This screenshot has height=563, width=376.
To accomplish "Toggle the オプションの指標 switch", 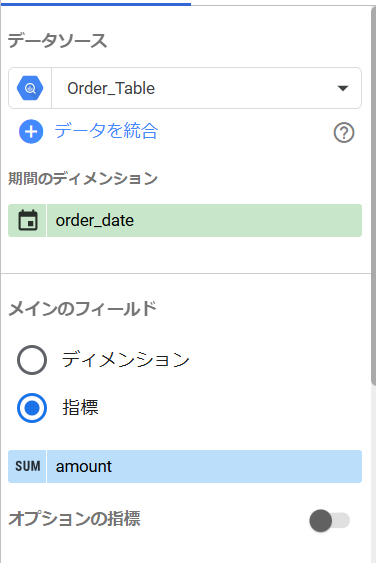I will pyautogui.click(x=329, y=520).
